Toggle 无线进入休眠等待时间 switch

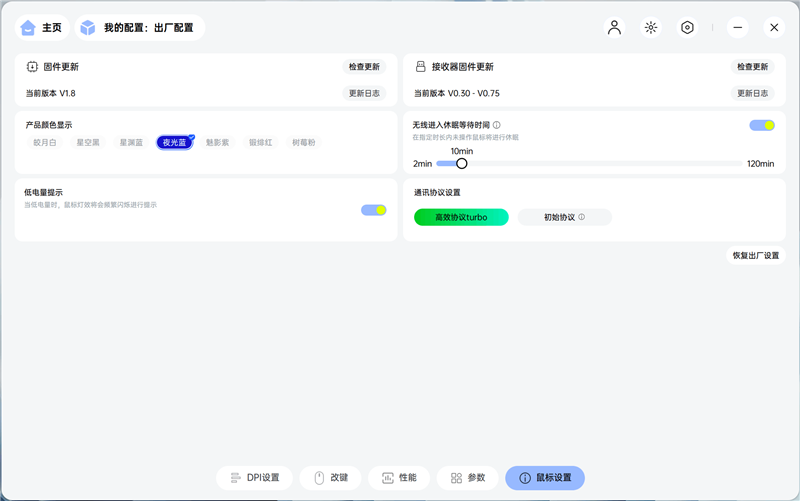[x=762, y=125]
